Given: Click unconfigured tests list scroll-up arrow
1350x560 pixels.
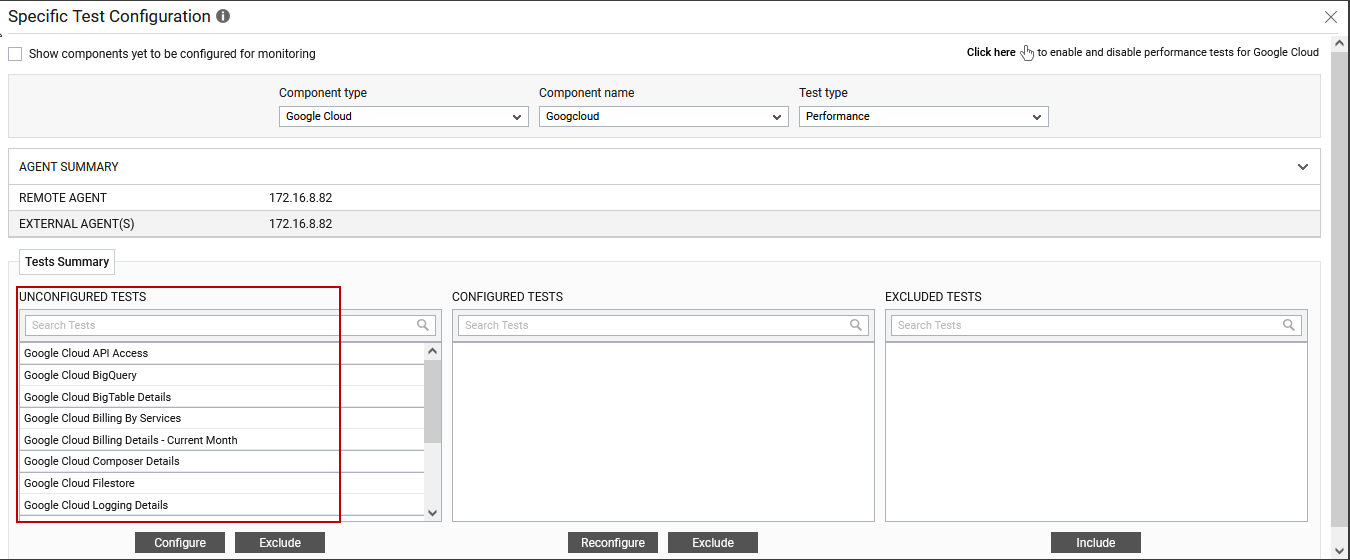Looking at the screenshot, I should [x=433, y=351].
